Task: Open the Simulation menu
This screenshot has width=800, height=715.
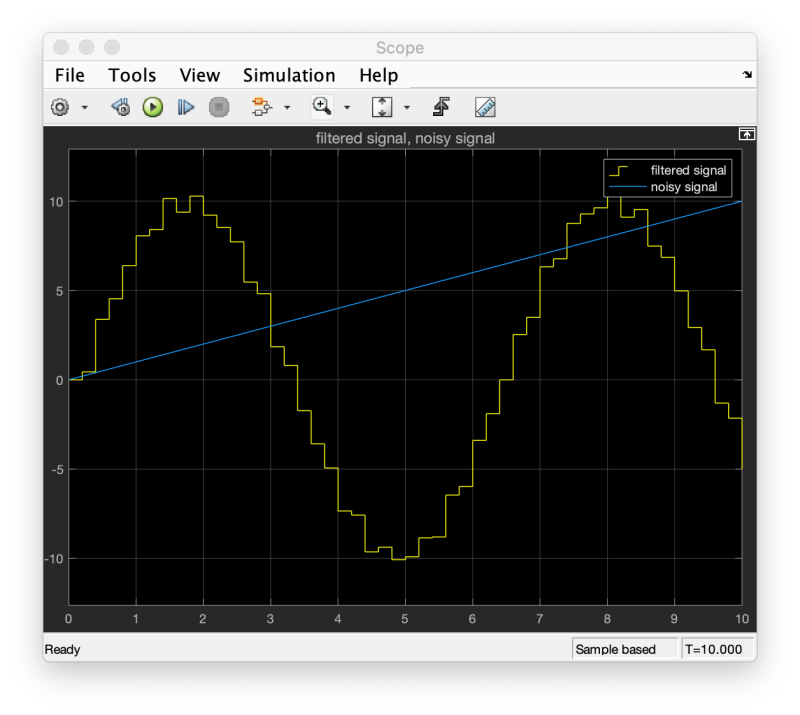Action: click(289, 76)
